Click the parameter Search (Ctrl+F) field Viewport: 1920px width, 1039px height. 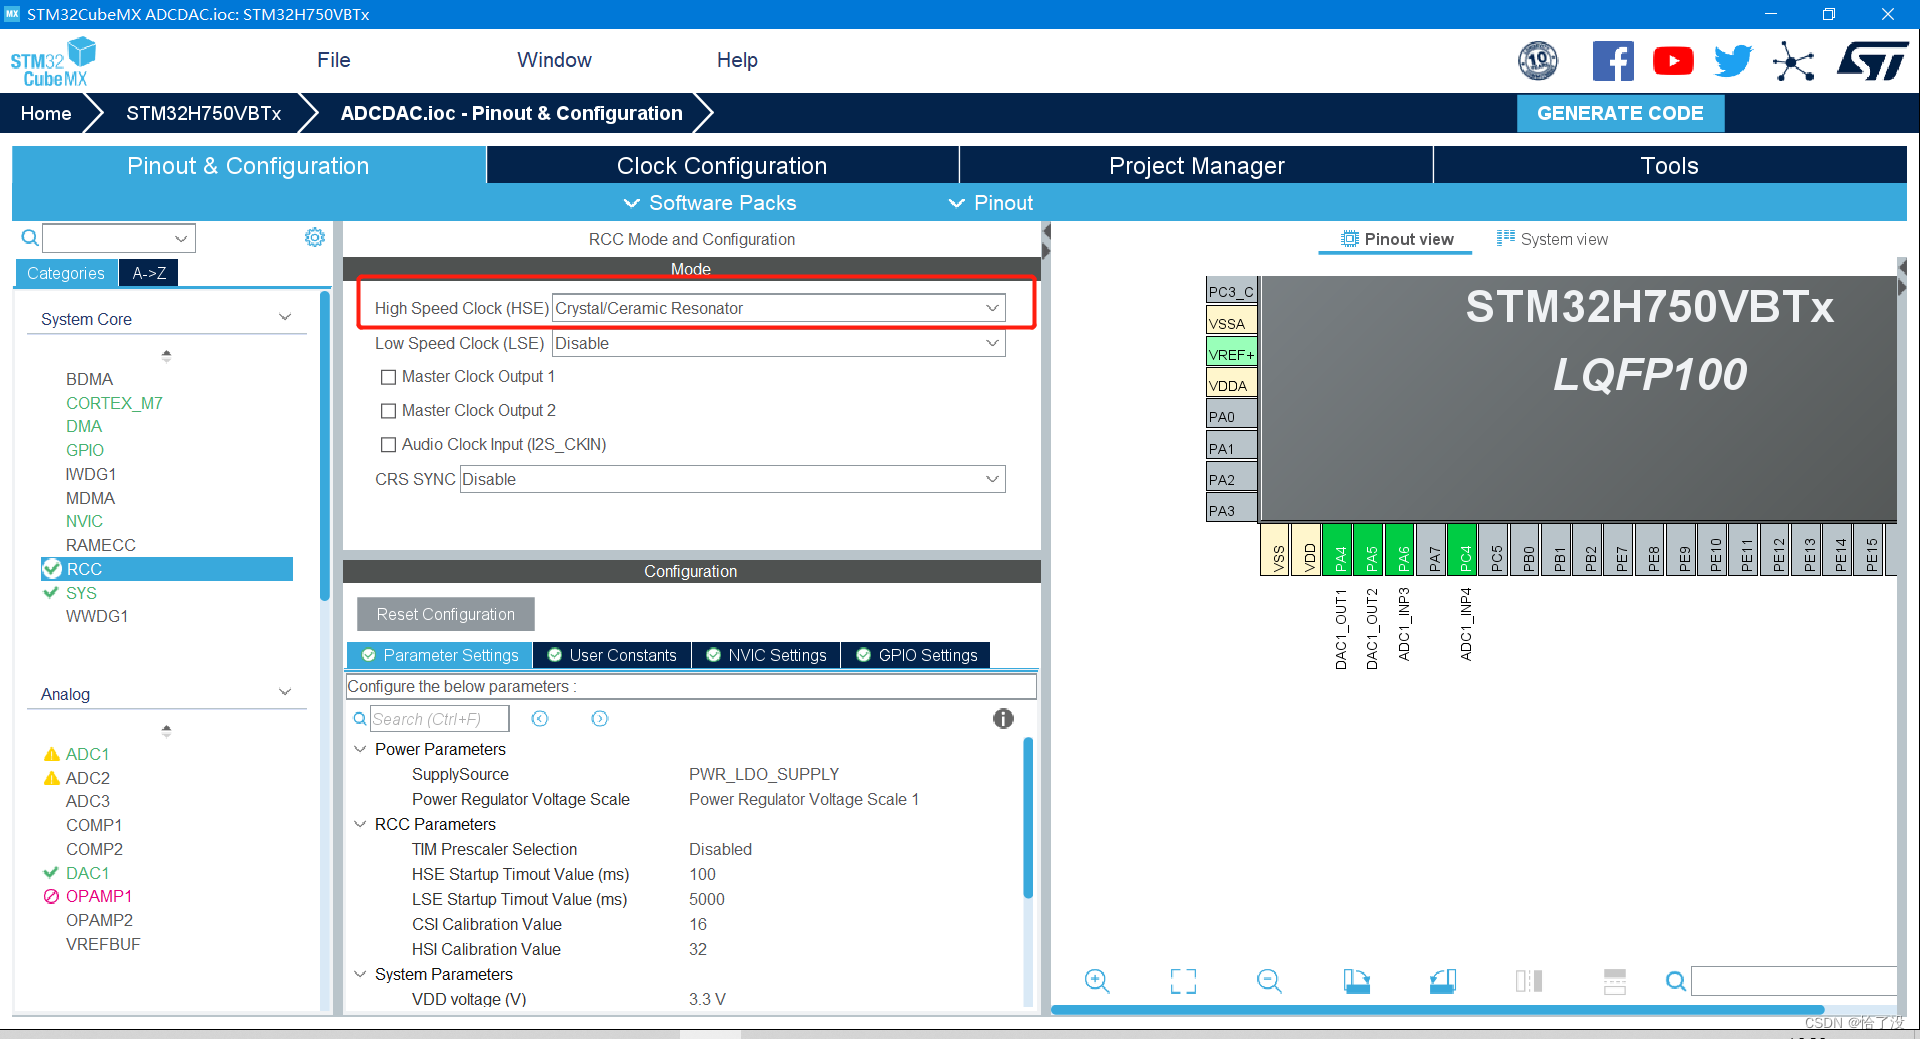439,719
